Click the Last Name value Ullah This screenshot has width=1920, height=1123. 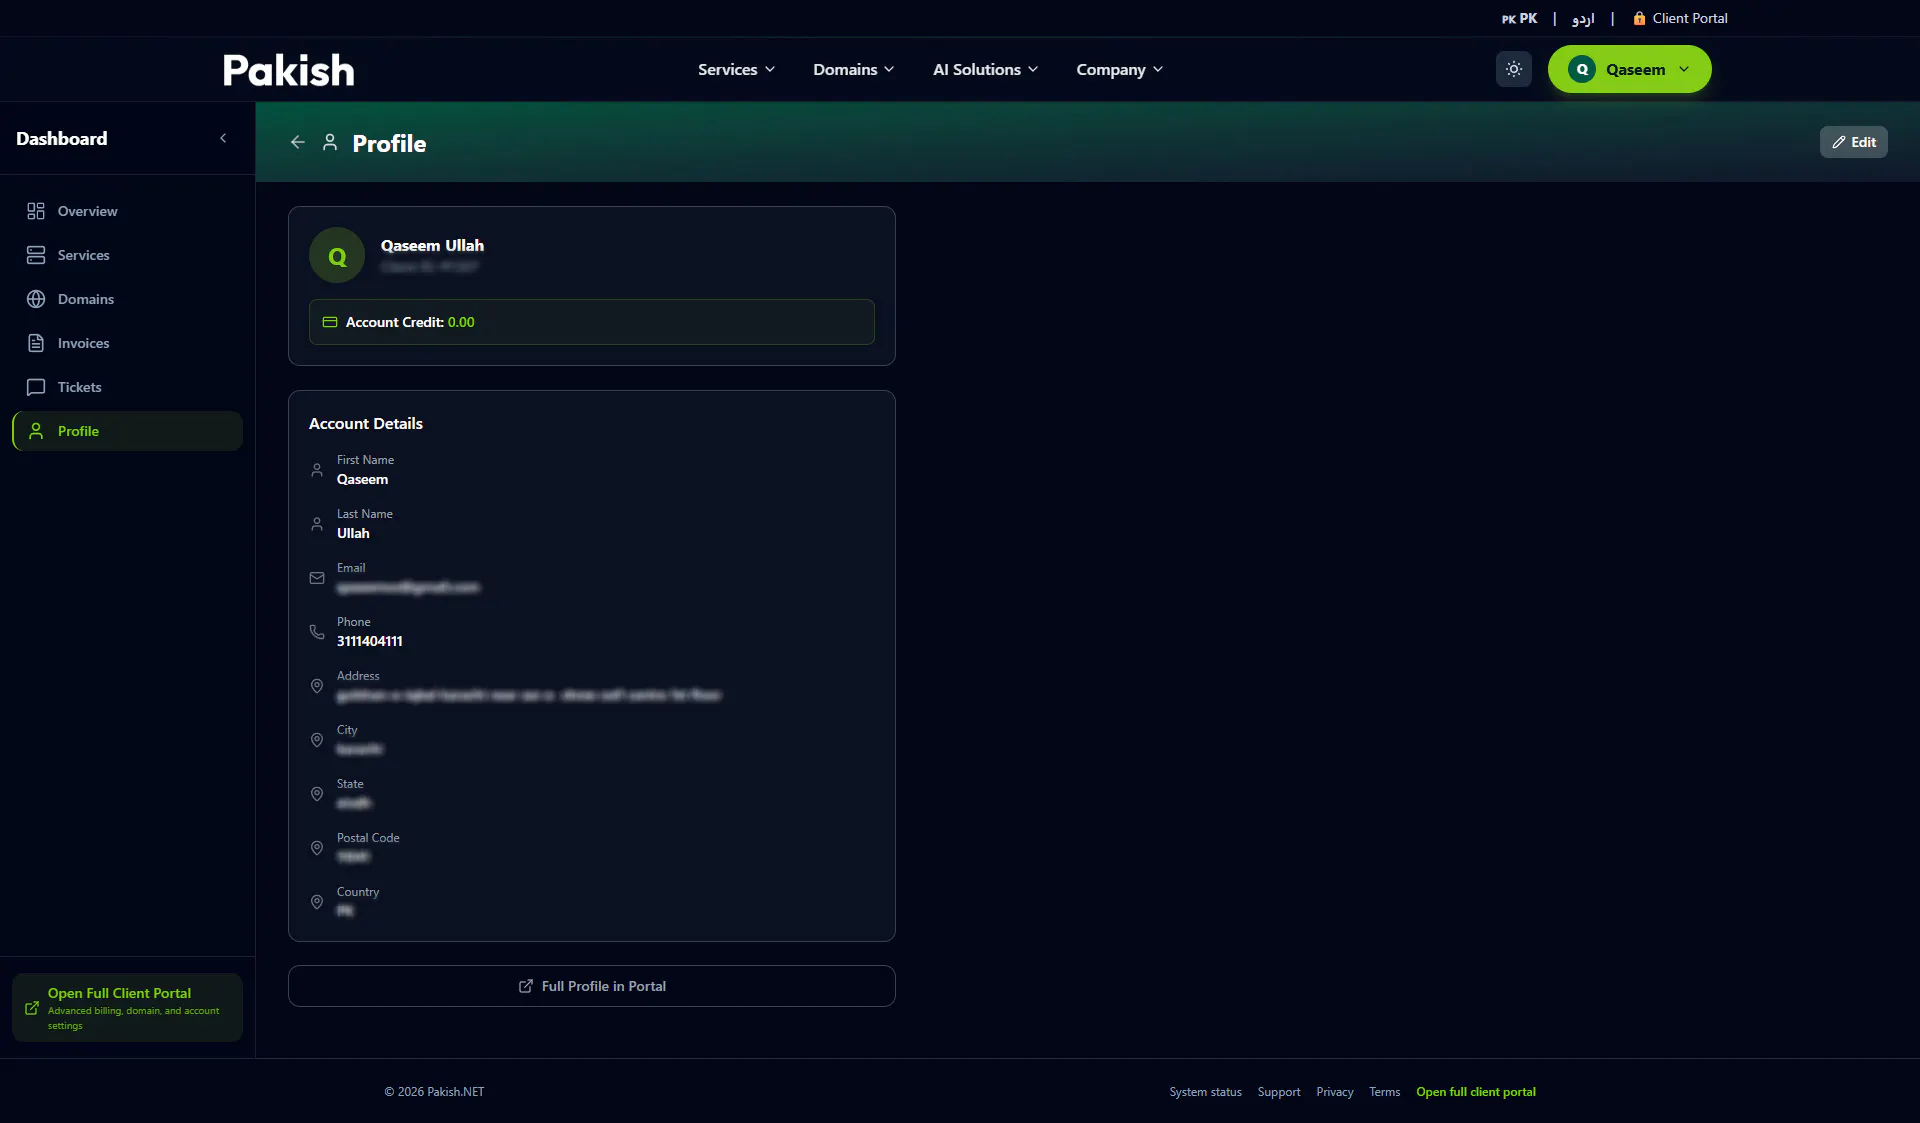point(352,533)
